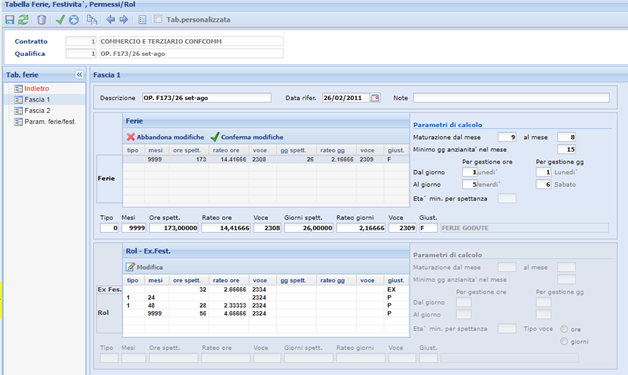Click the Indietro tree node icon
Viewport: 628px width, 375px height.
18,89
